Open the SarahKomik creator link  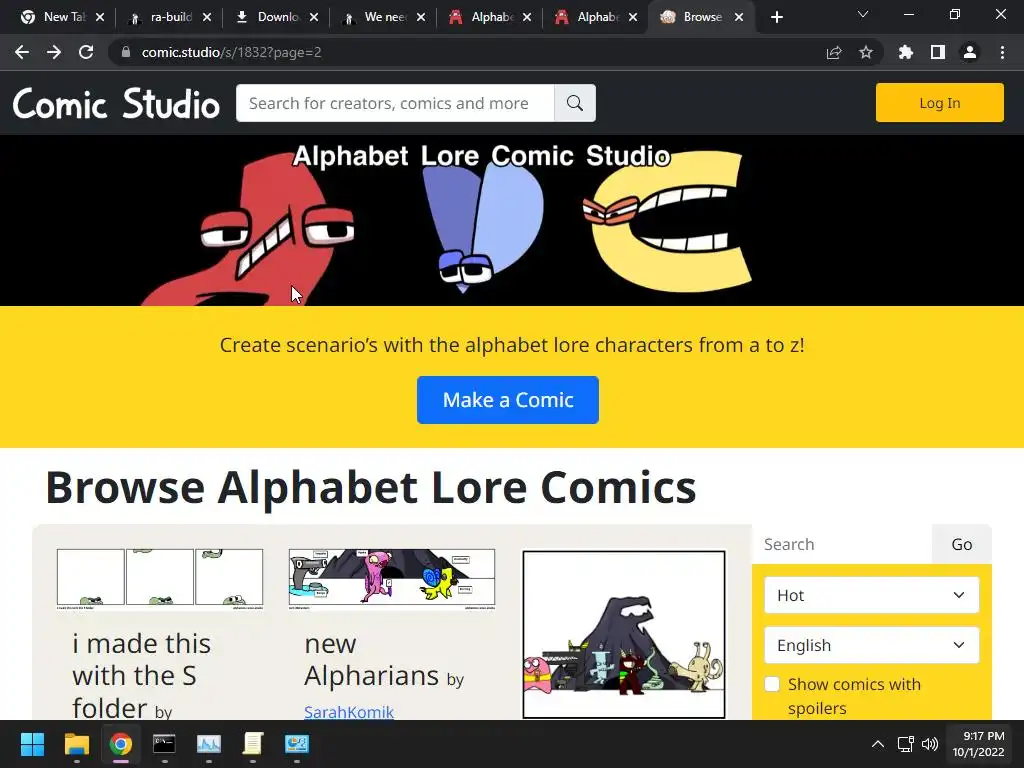[349, 712]
